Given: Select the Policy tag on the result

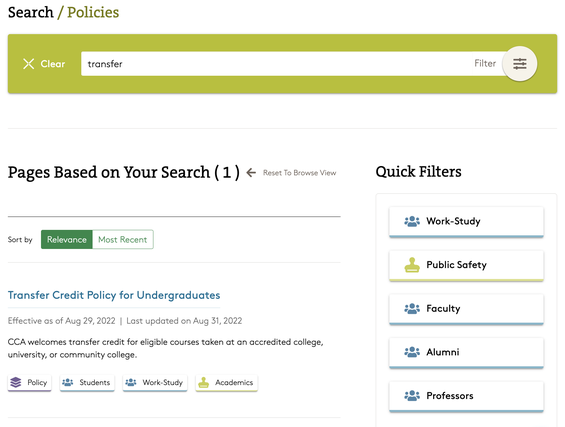Looking at the screenshot, I should (30, 383).
